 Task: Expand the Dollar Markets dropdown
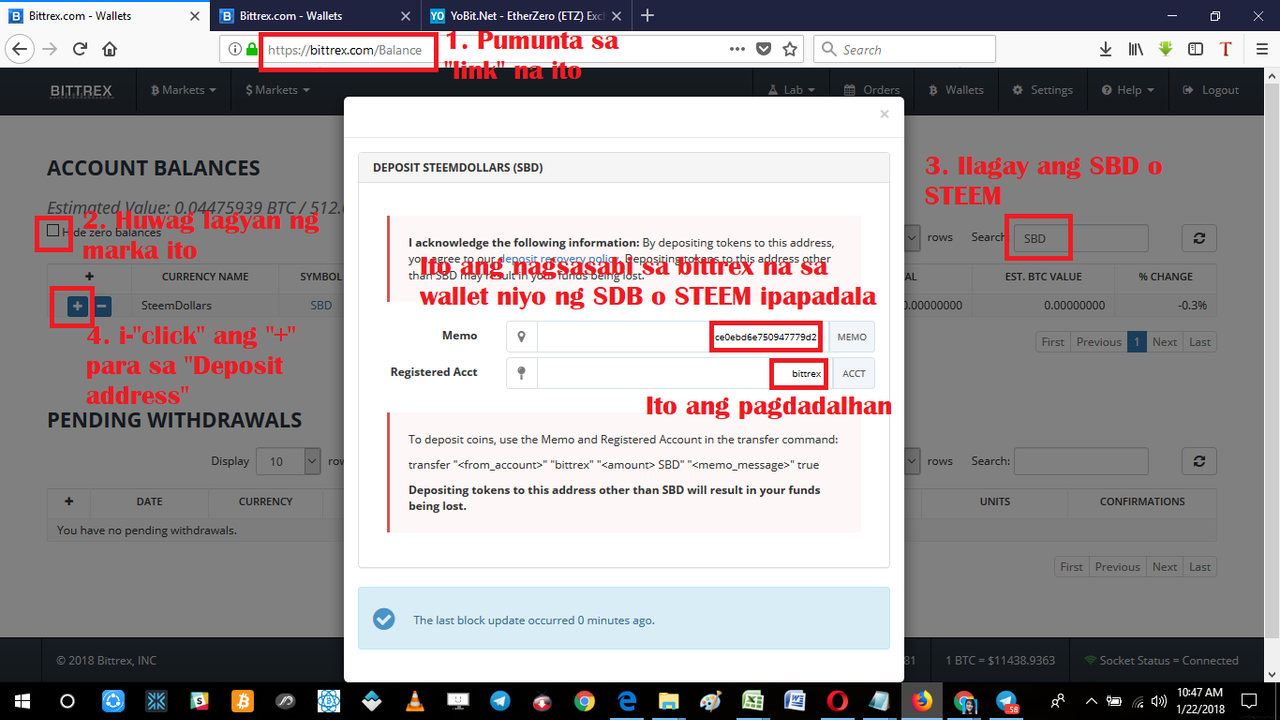pyautogui.click(x=277, y=90)
